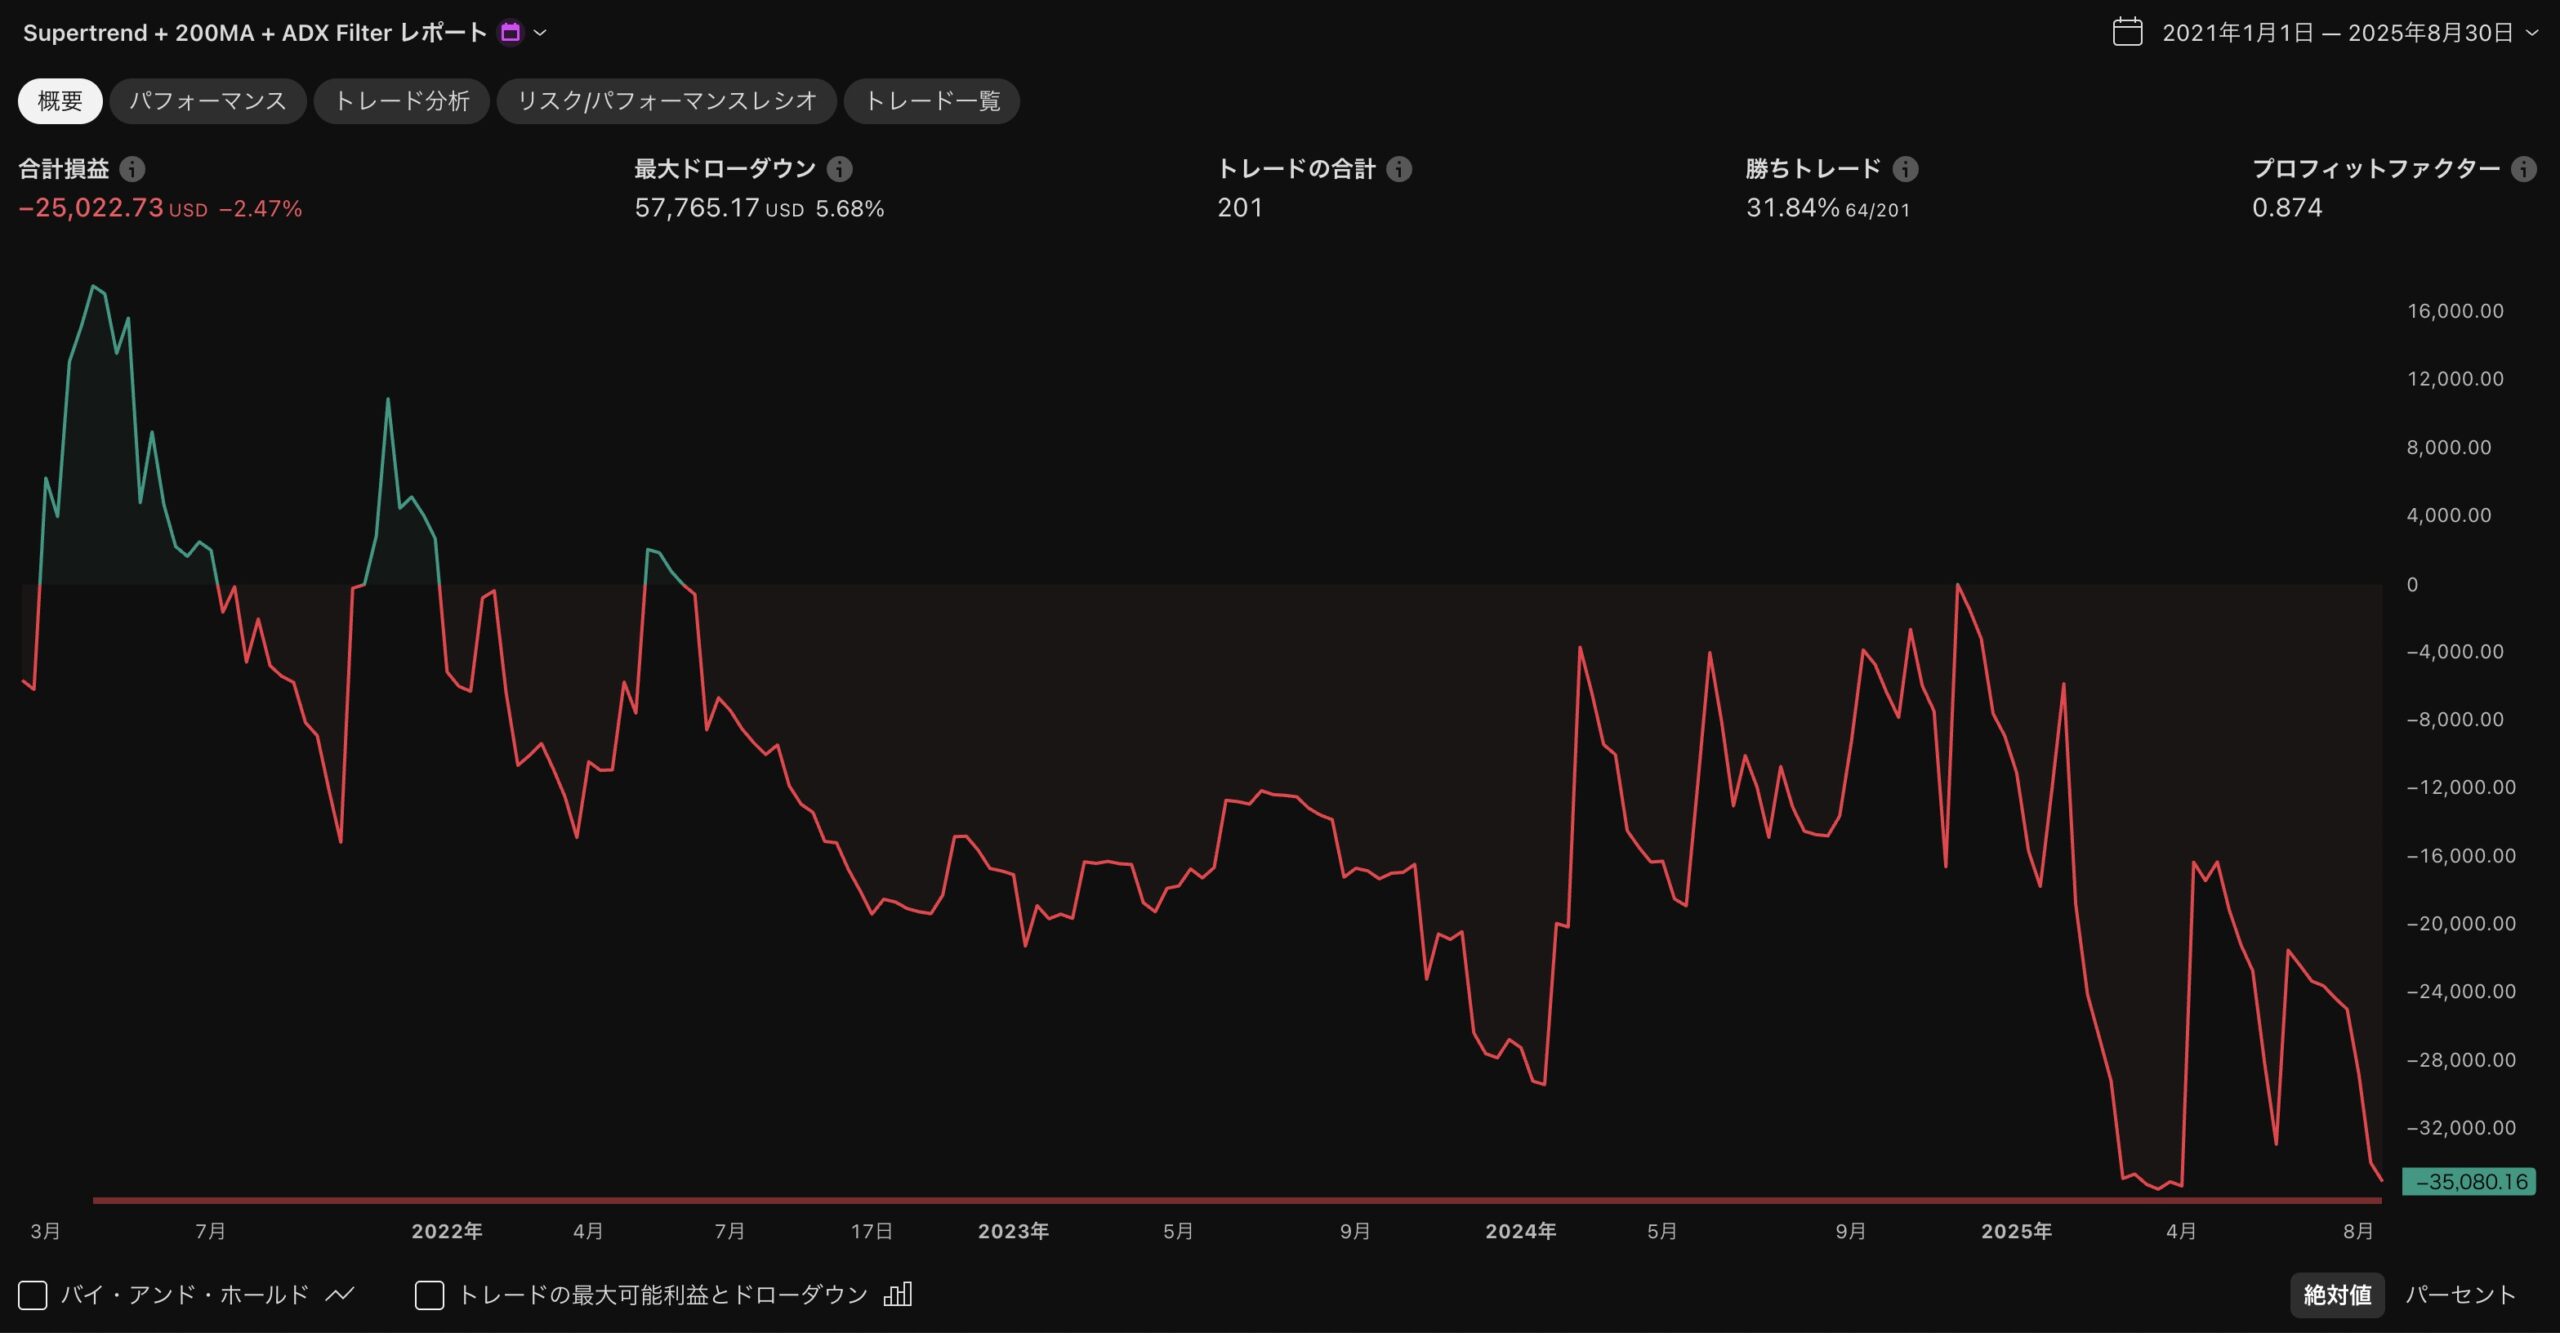Click info icon beside トレードの合計
2560x1333 pixels.
(x=1399, y=169)
